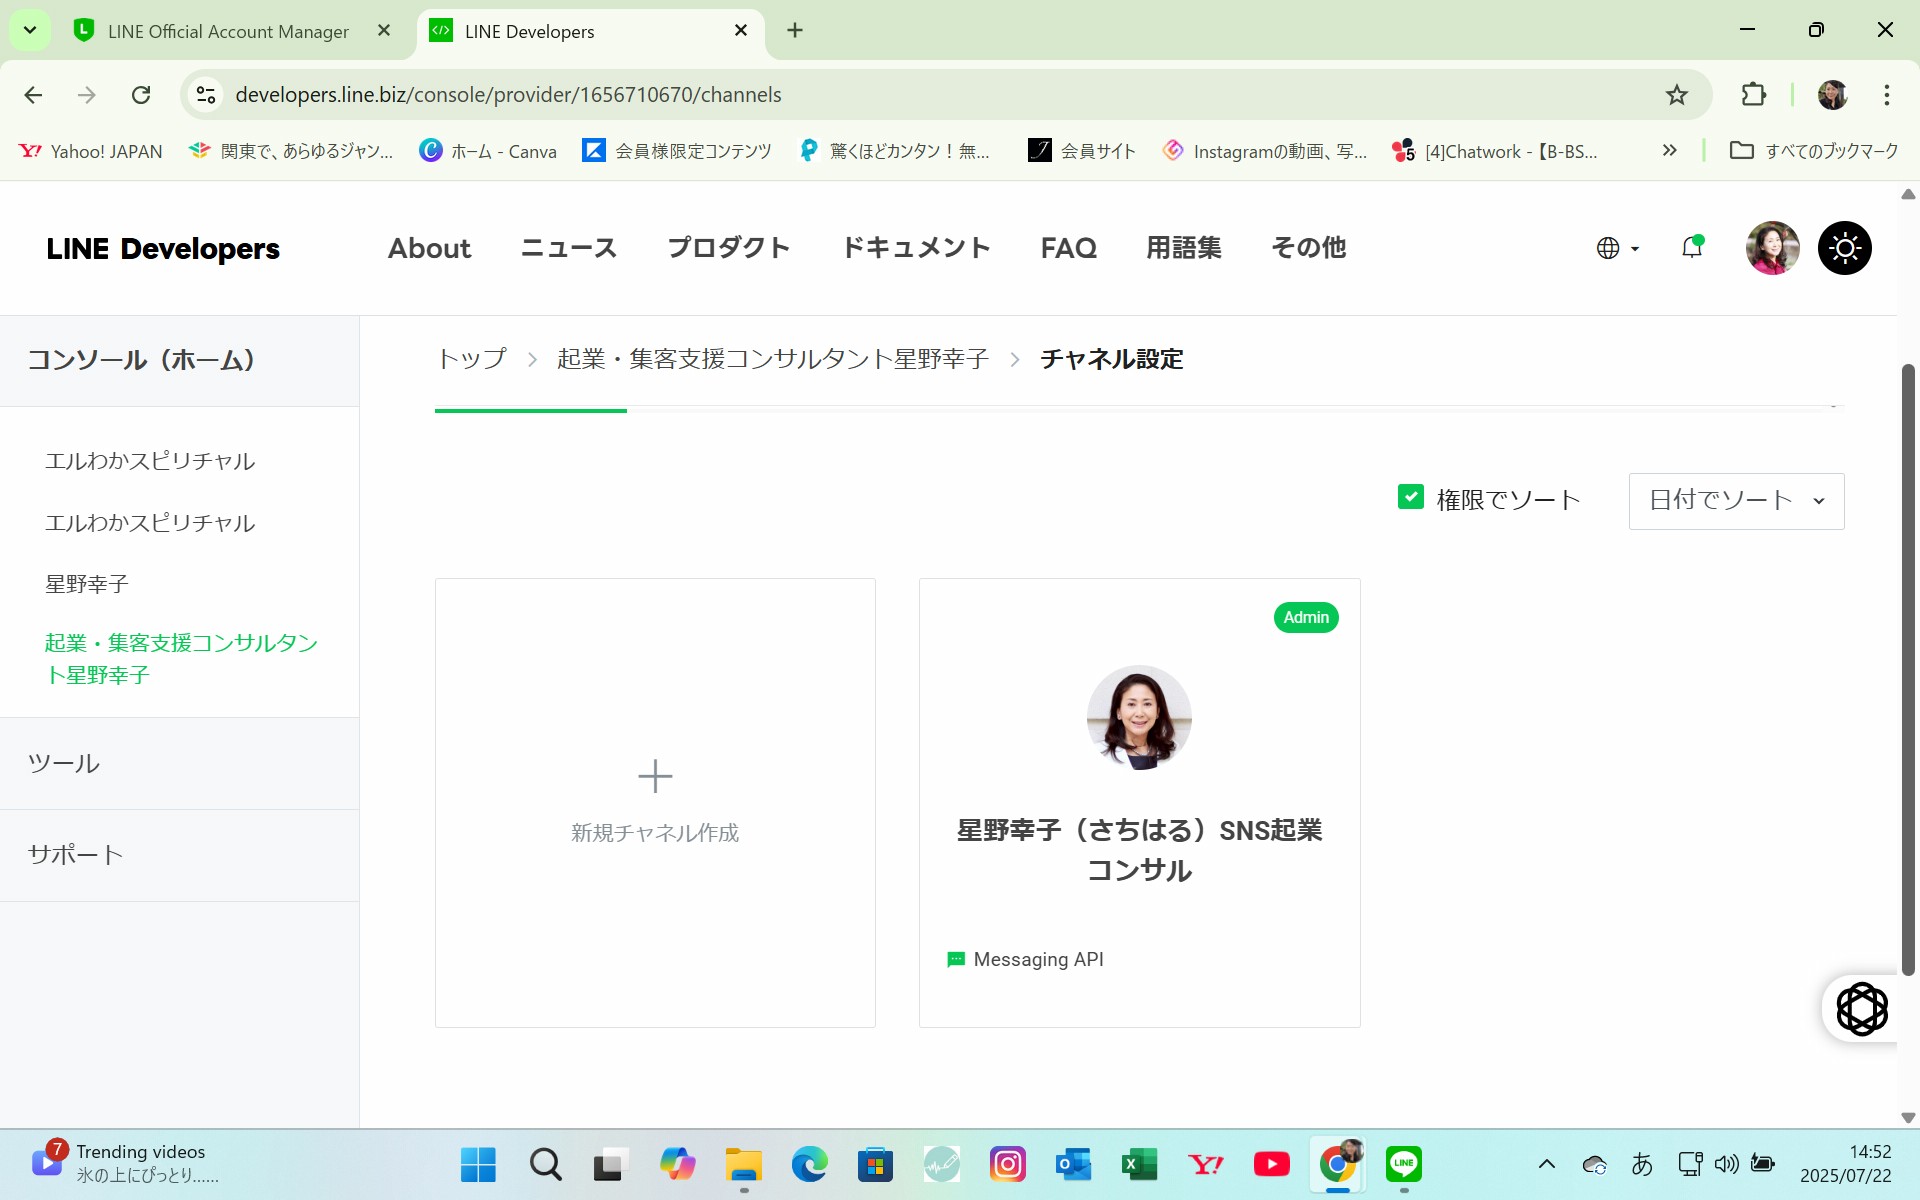Open the プロダクト menu
1920x1200 pixels.
pos(729,248)
